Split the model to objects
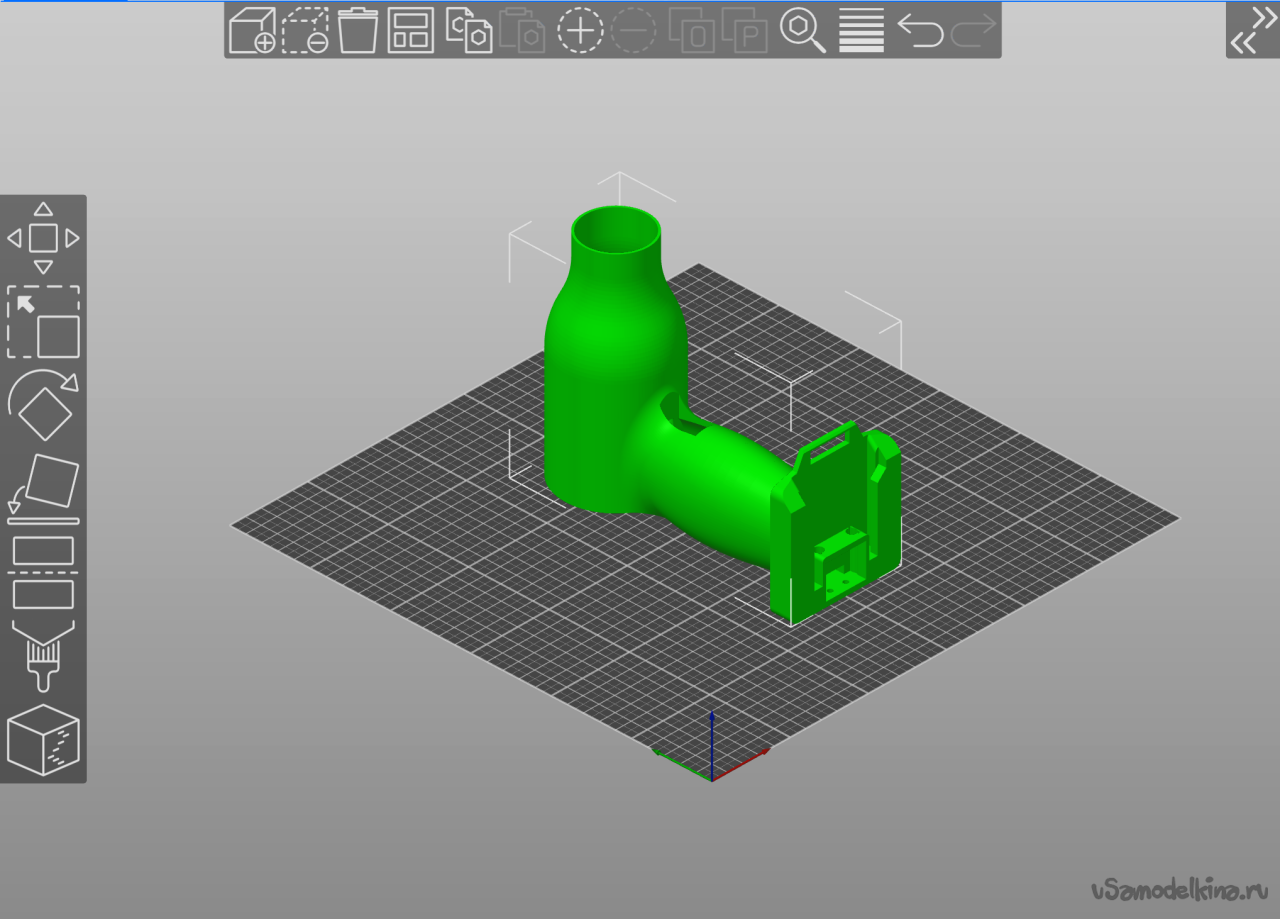Viewport: 1280px width, 919px height. pos(691,31)
